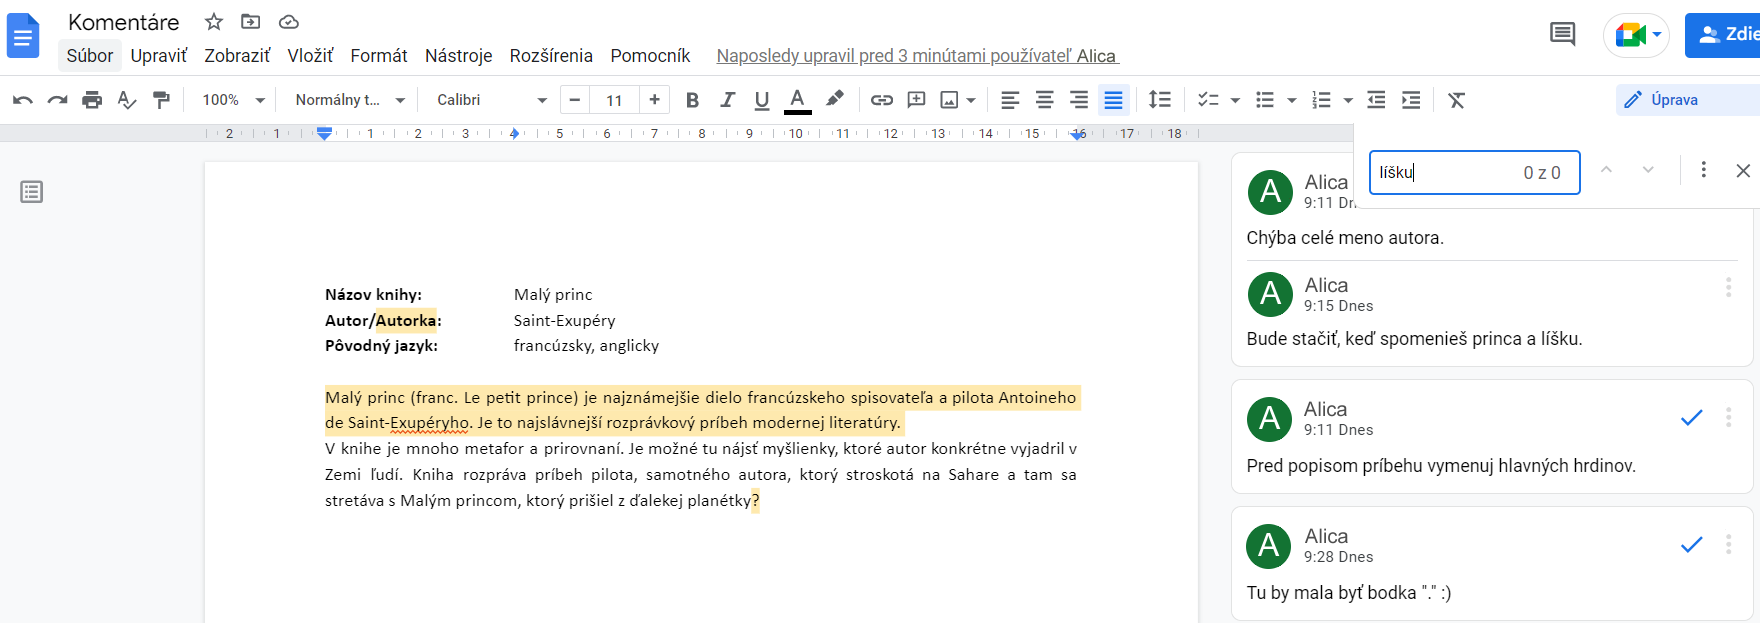Enable justified text alignment
The image size is (1760, 623).
pos(1113,100)
